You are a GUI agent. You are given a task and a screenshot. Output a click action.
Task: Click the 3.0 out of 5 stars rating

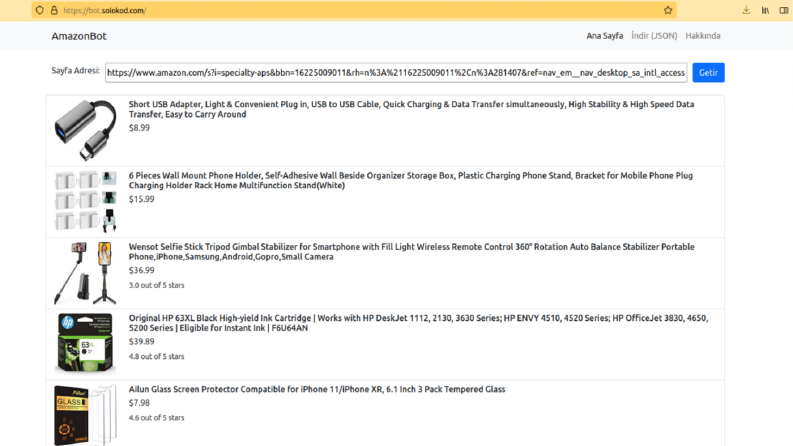click(156, 285)
